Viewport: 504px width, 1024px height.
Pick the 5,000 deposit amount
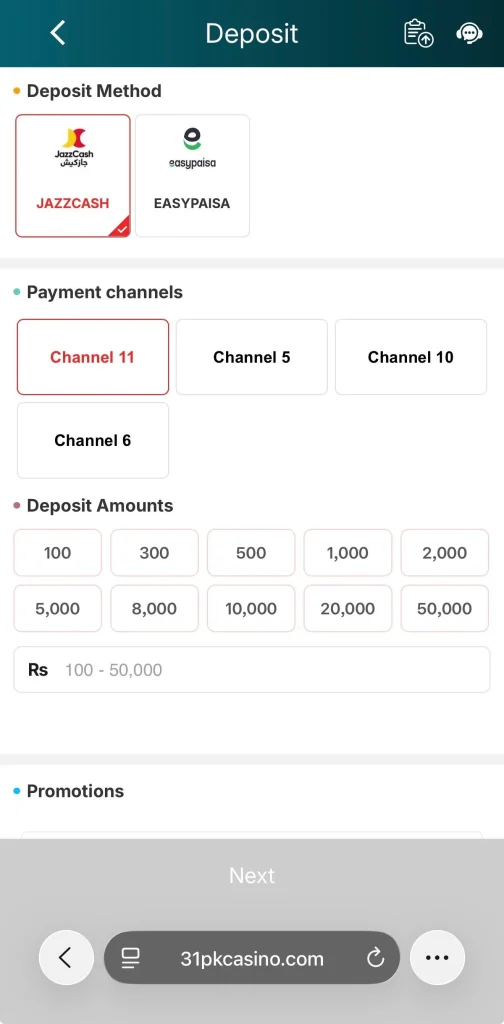[x=57, y=609]
